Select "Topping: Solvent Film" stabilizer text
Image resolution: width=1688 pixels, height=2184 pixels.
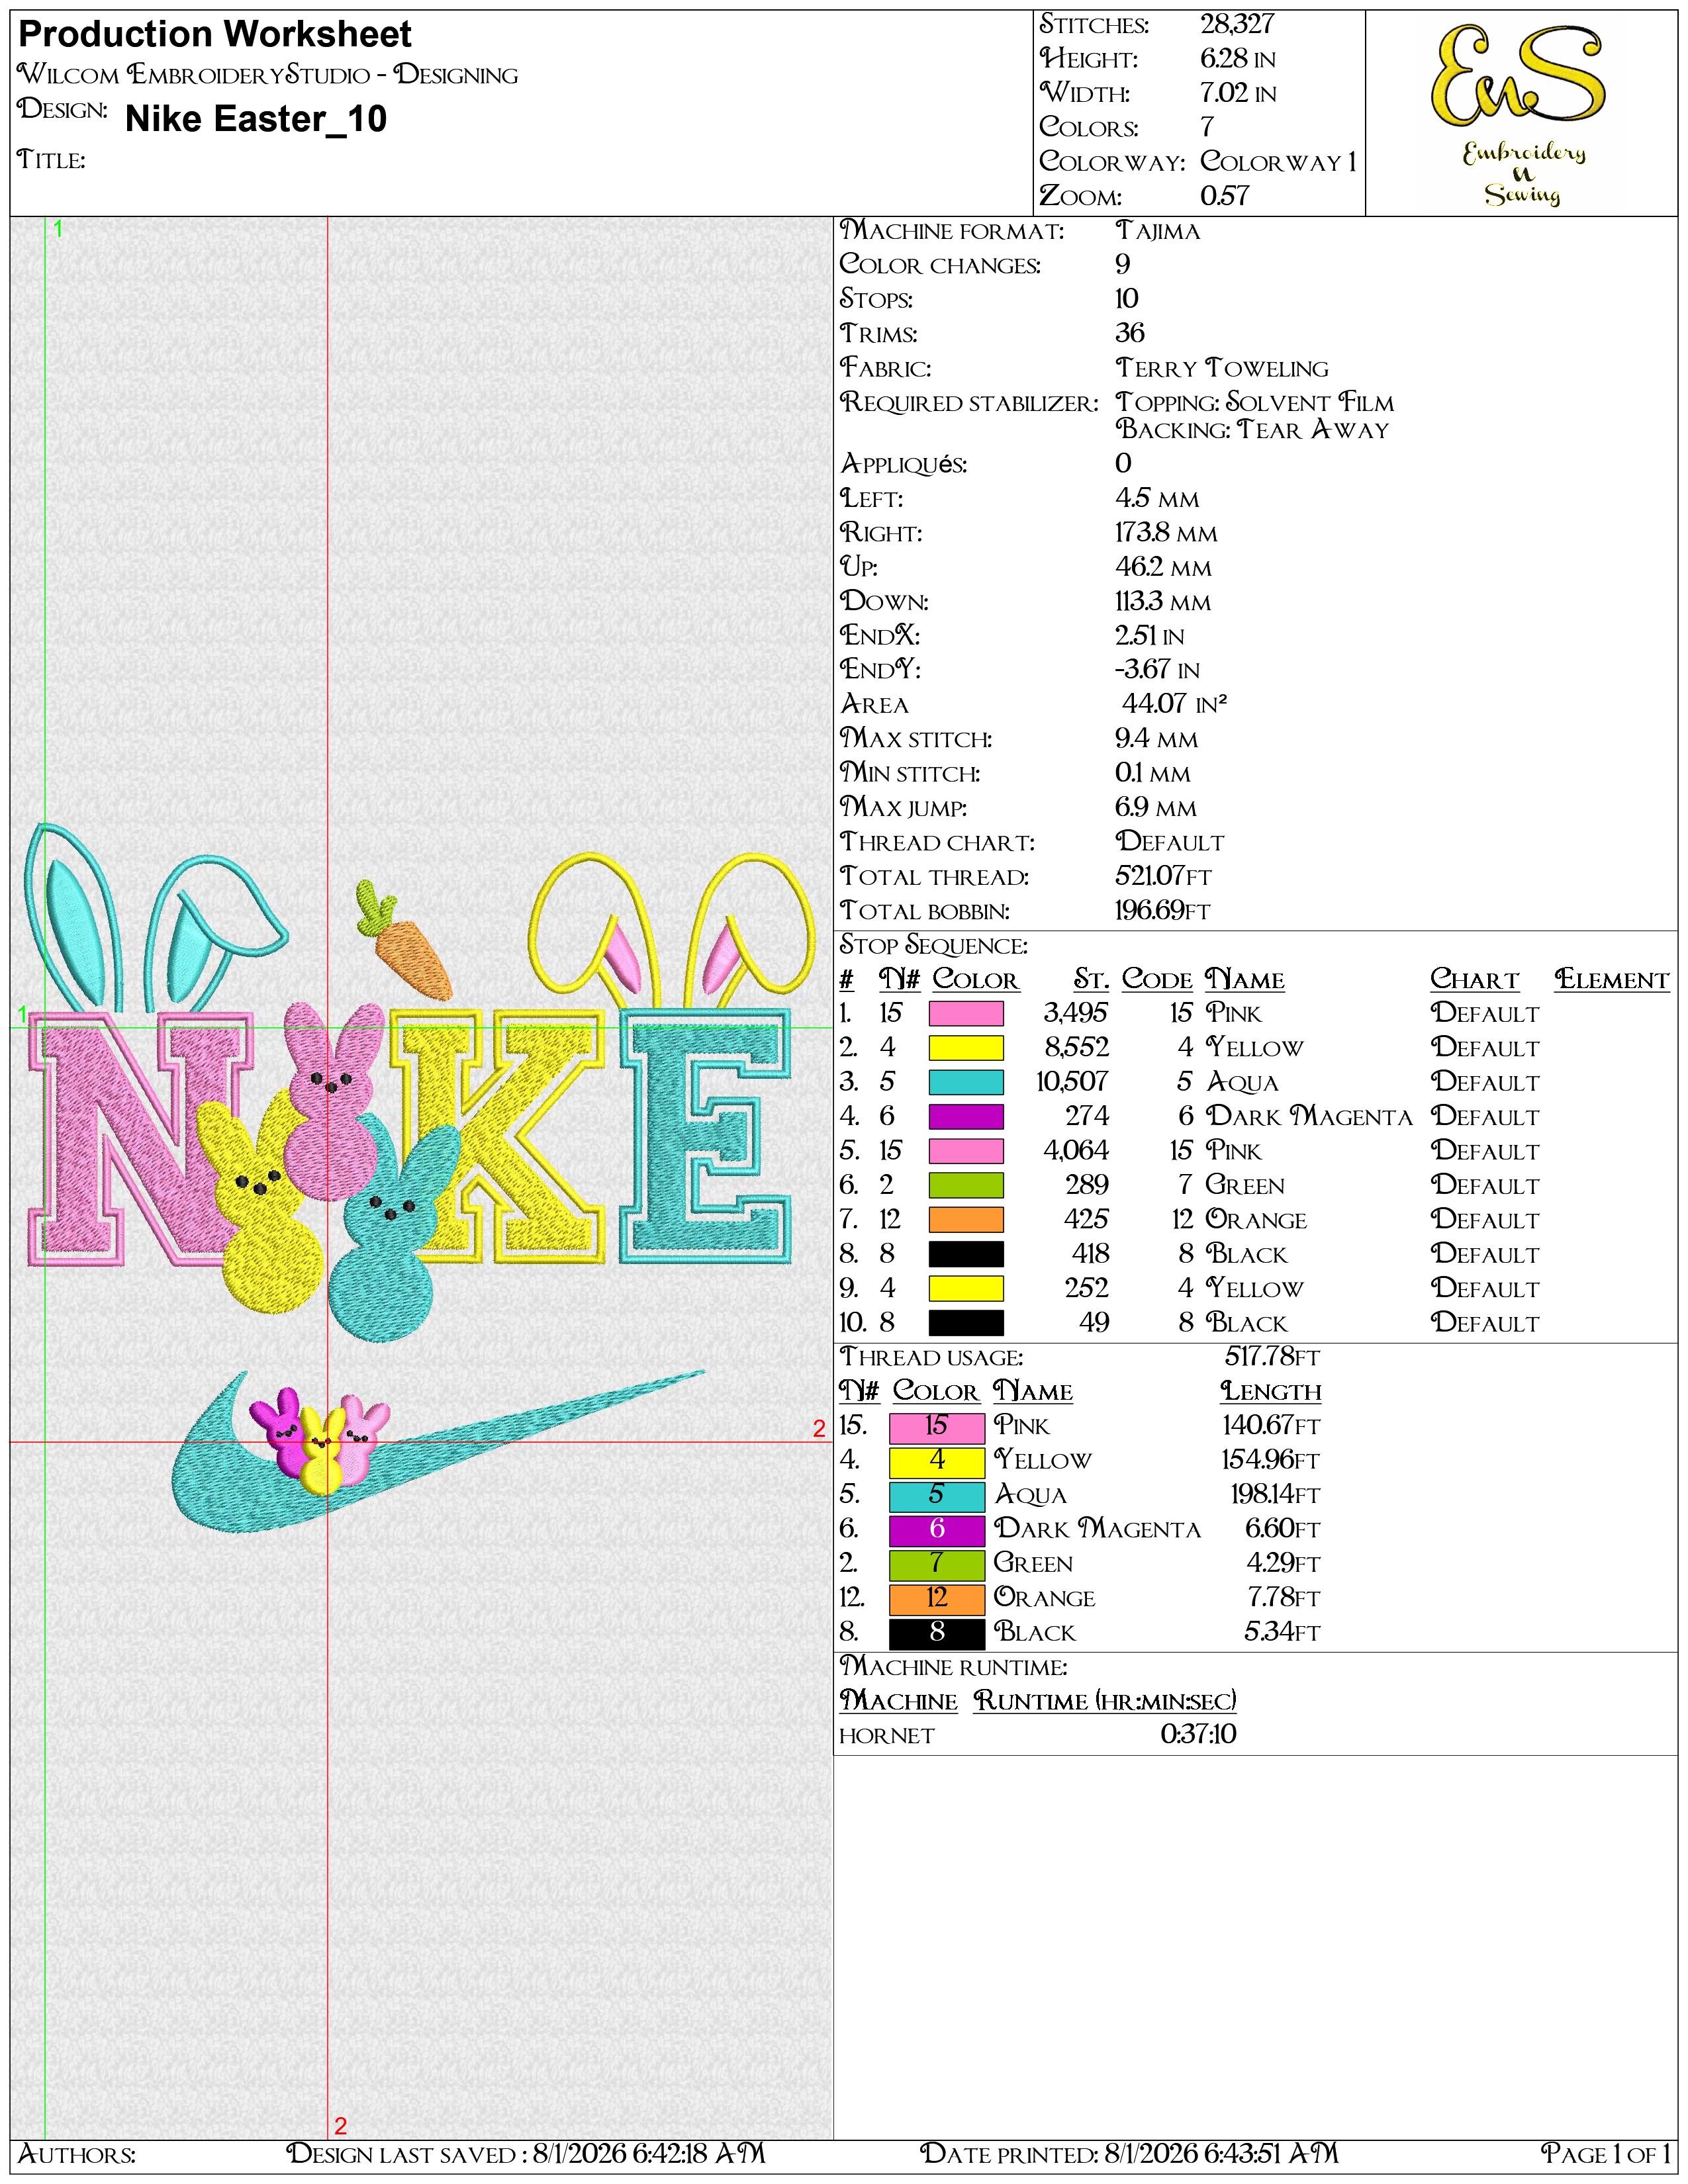pos(1255,402)
